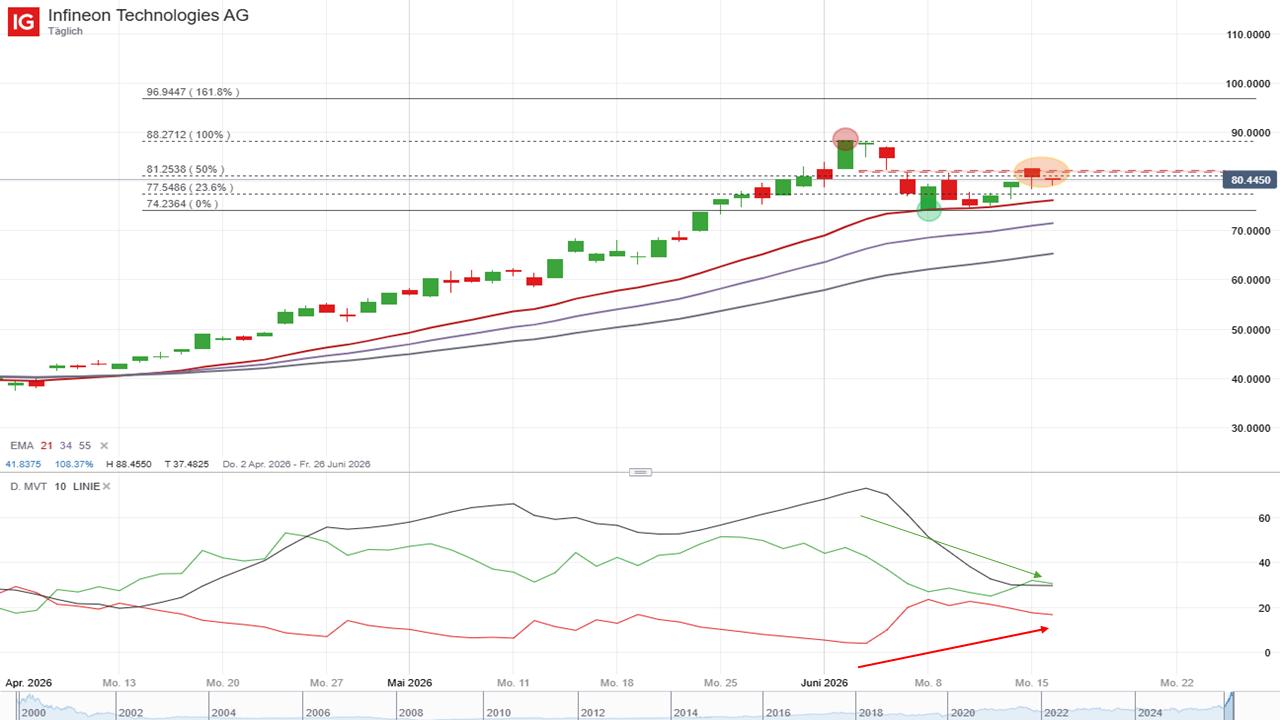Click the 77.5486 (23.6%) Fibonacci label
The image size is (1280, 720).
tap(189, 188)
